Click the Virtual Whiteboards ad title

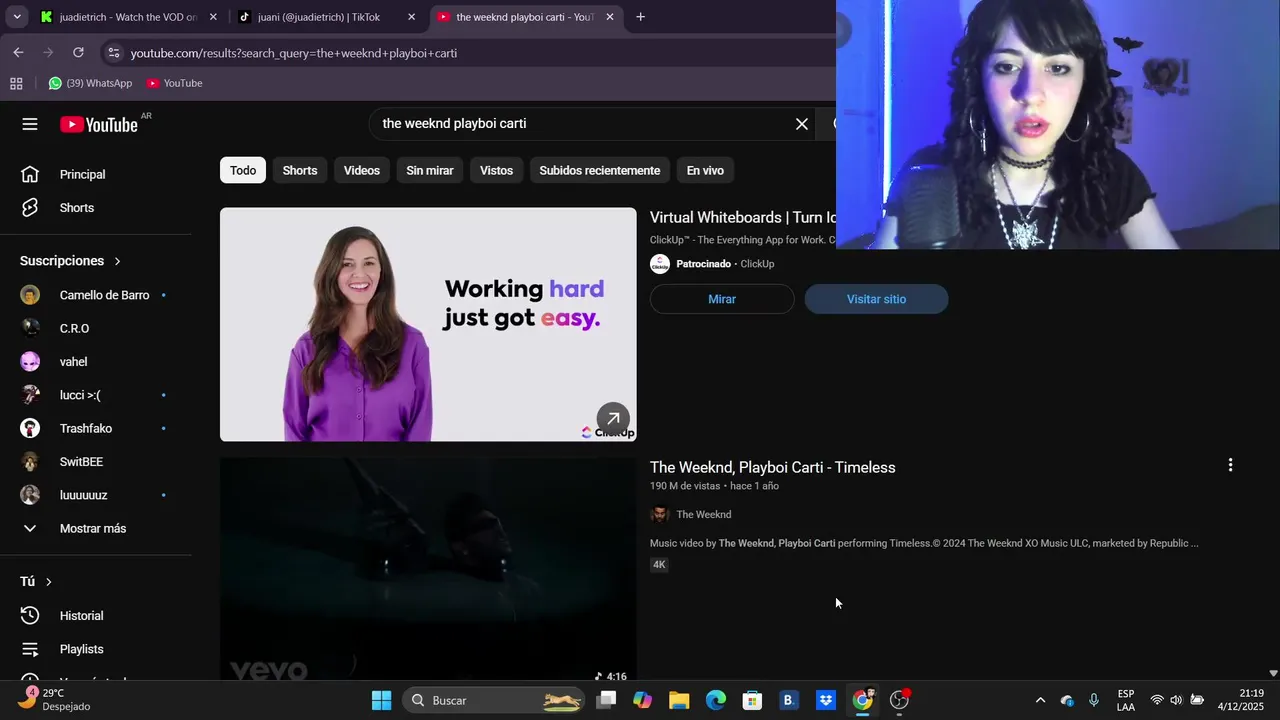click(x=743, y=217)
